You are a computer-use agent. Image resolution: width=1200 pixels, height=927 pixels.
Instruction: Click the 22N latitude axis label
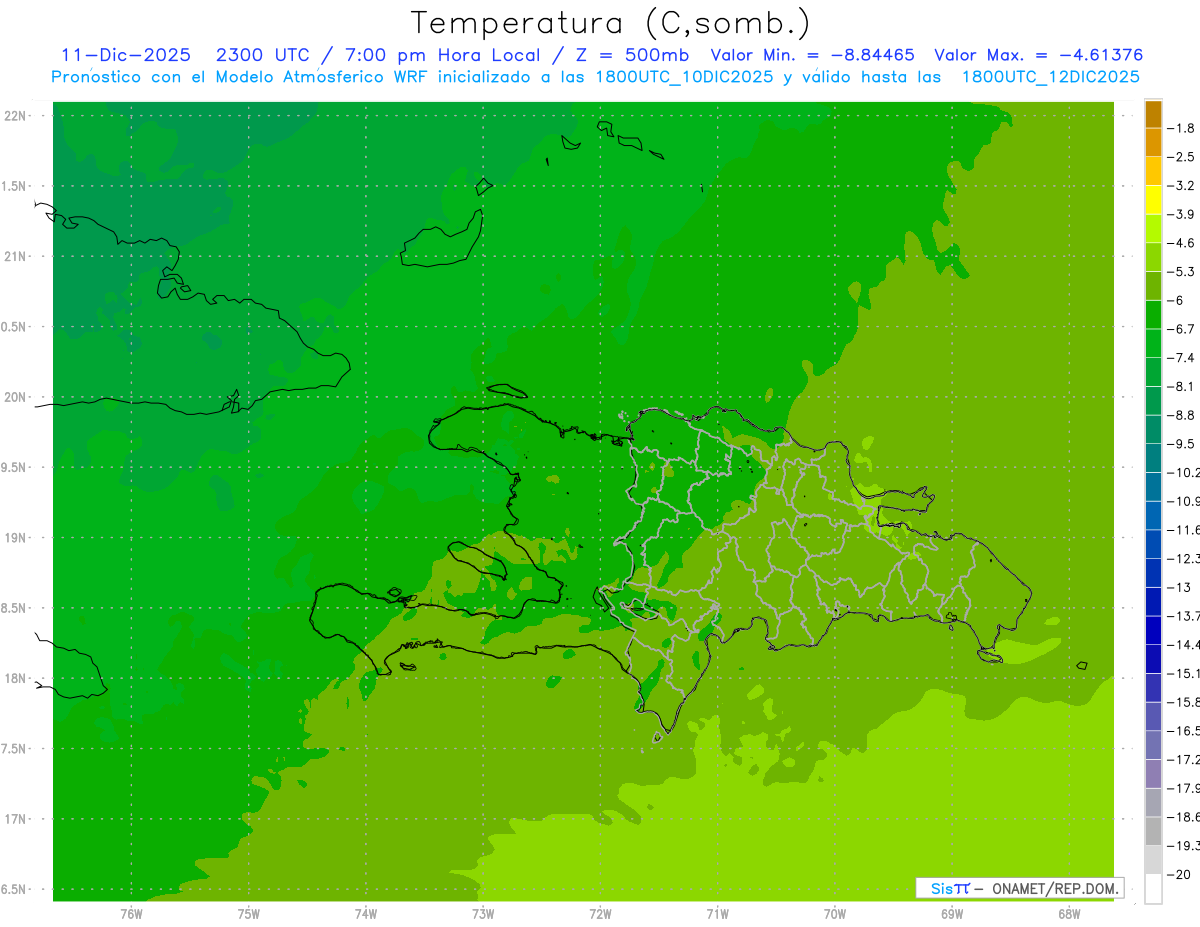[16, 116]
